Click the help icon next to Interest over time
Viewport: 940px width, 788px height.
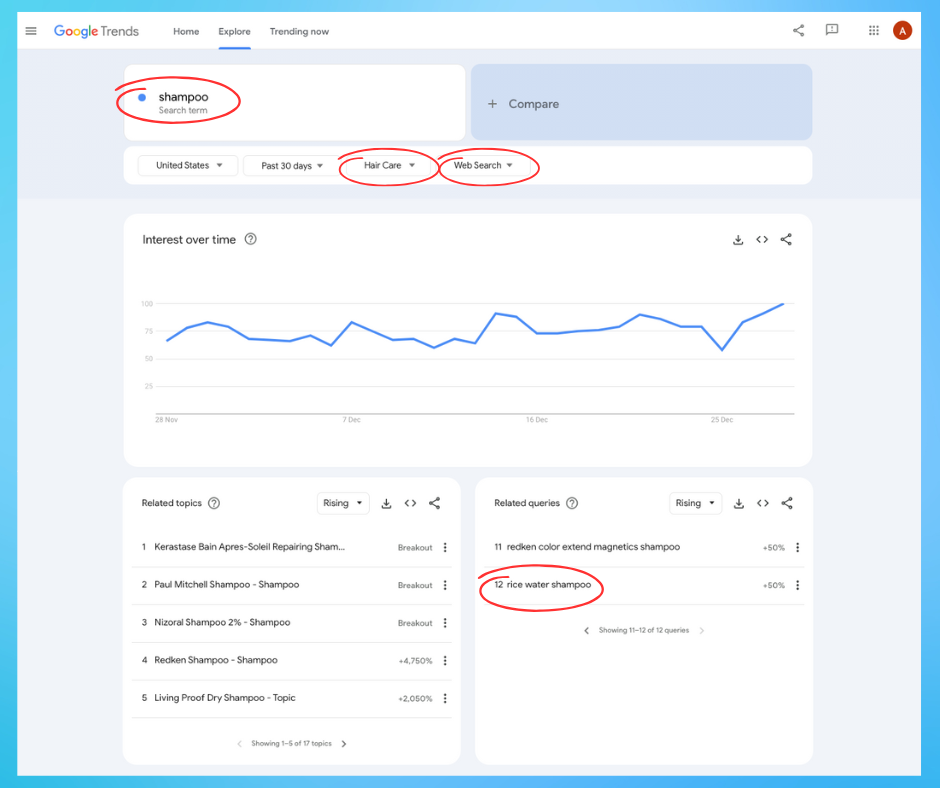[251, 239]
